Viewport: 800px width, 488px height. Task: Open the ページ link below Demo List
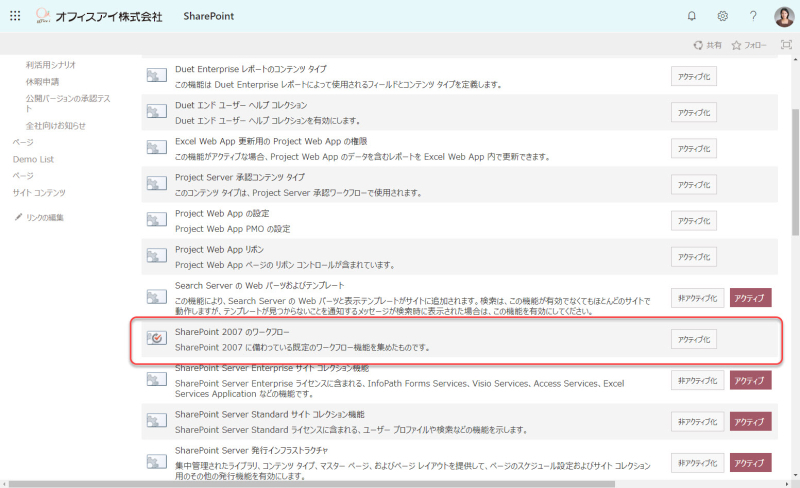point(23,176)
